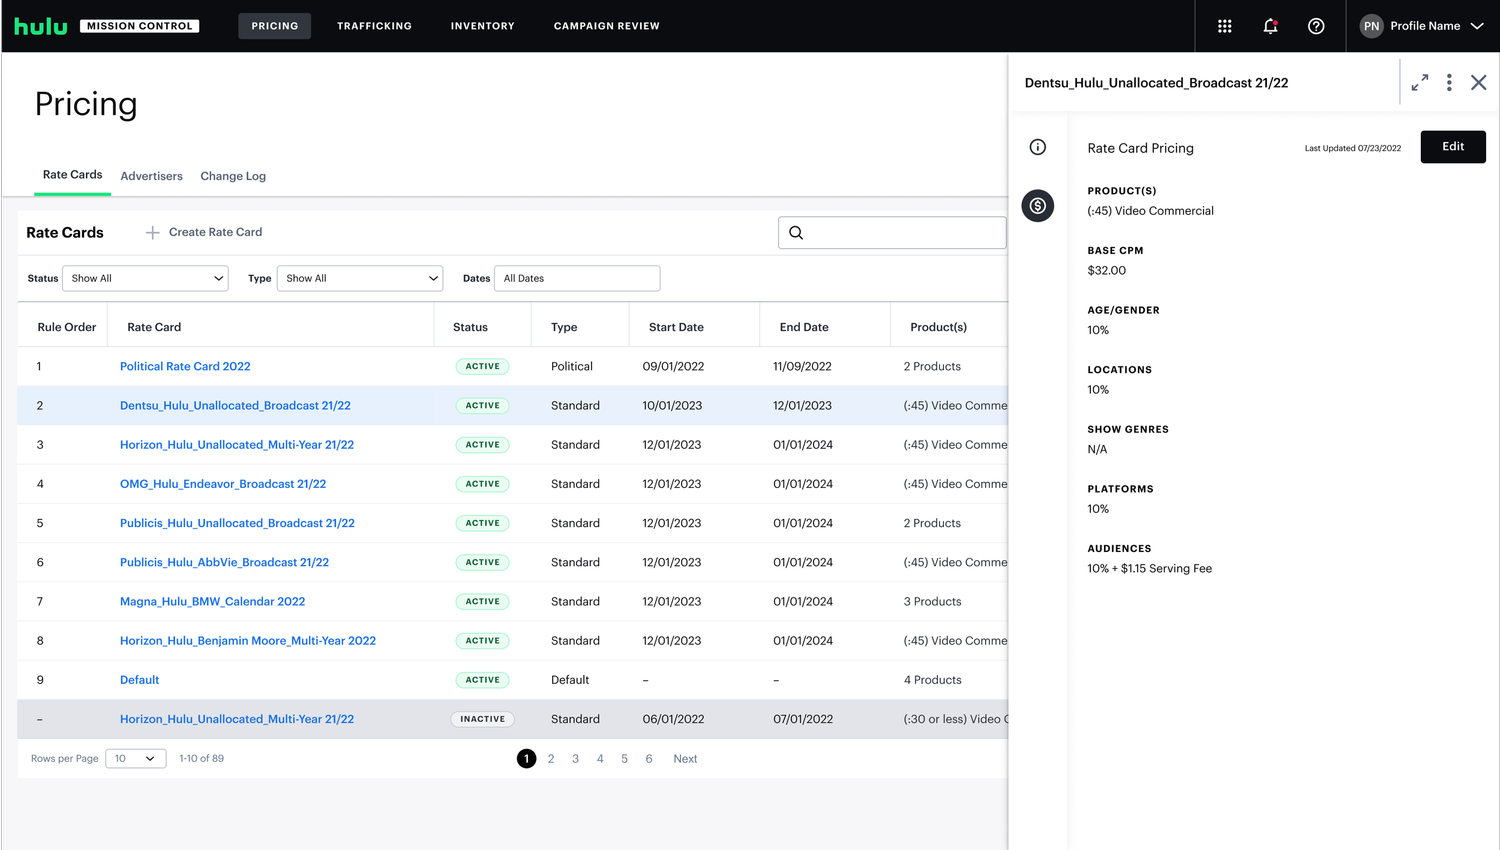Click the apps grid icon
The height and width of the screenshot is (850, 1500).
point(1224,26)
